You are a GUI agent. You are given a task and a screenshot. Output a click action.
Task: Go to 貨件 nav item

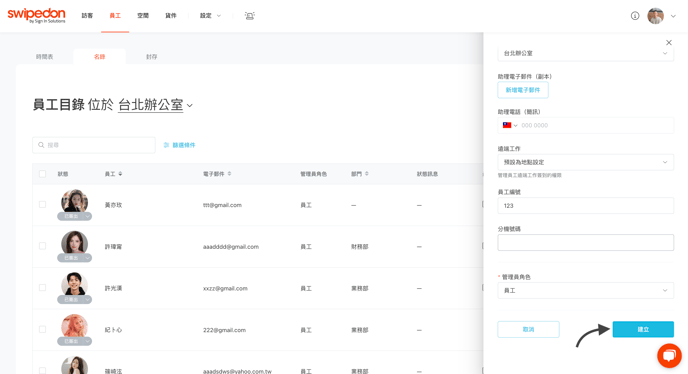tap(171, 16)
